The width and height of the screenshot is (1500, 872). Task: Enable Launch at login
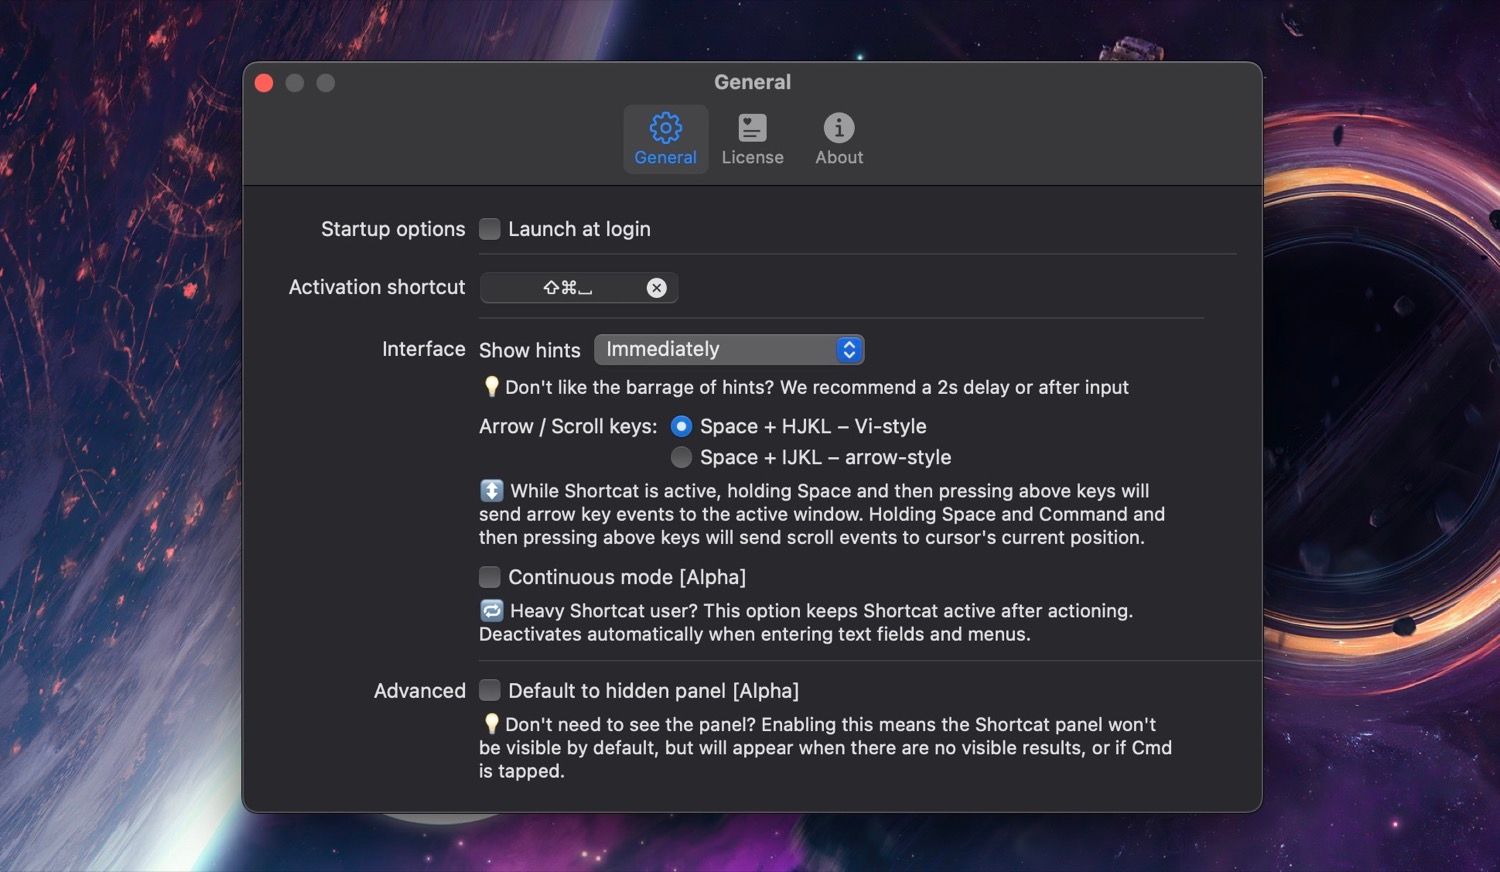tap(489, 229)
